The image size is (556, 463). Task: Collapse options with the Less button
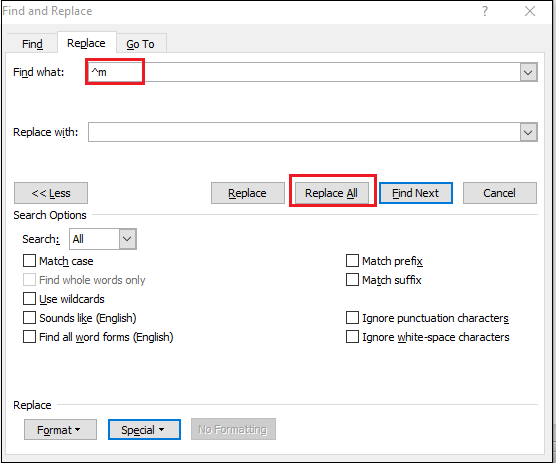[51, 193]
